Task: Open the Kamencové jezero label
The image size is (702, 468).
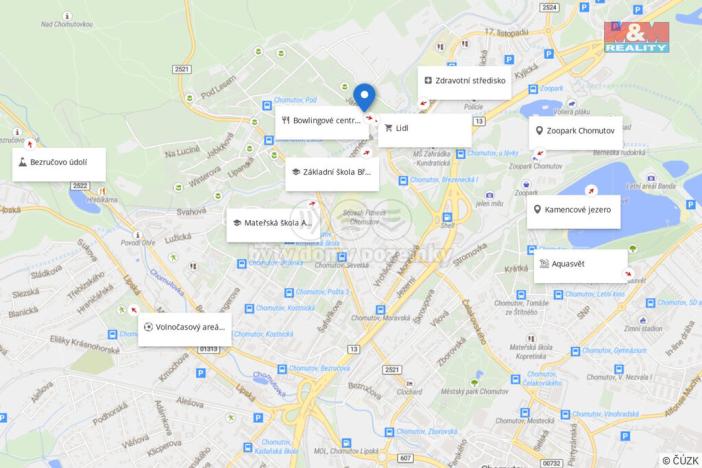Action: 574,211
